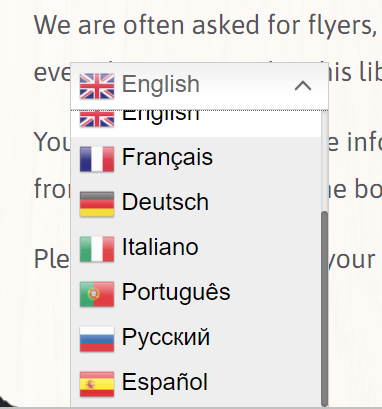Click the English language selector box
Screen dimensions: 382x409
199,86
